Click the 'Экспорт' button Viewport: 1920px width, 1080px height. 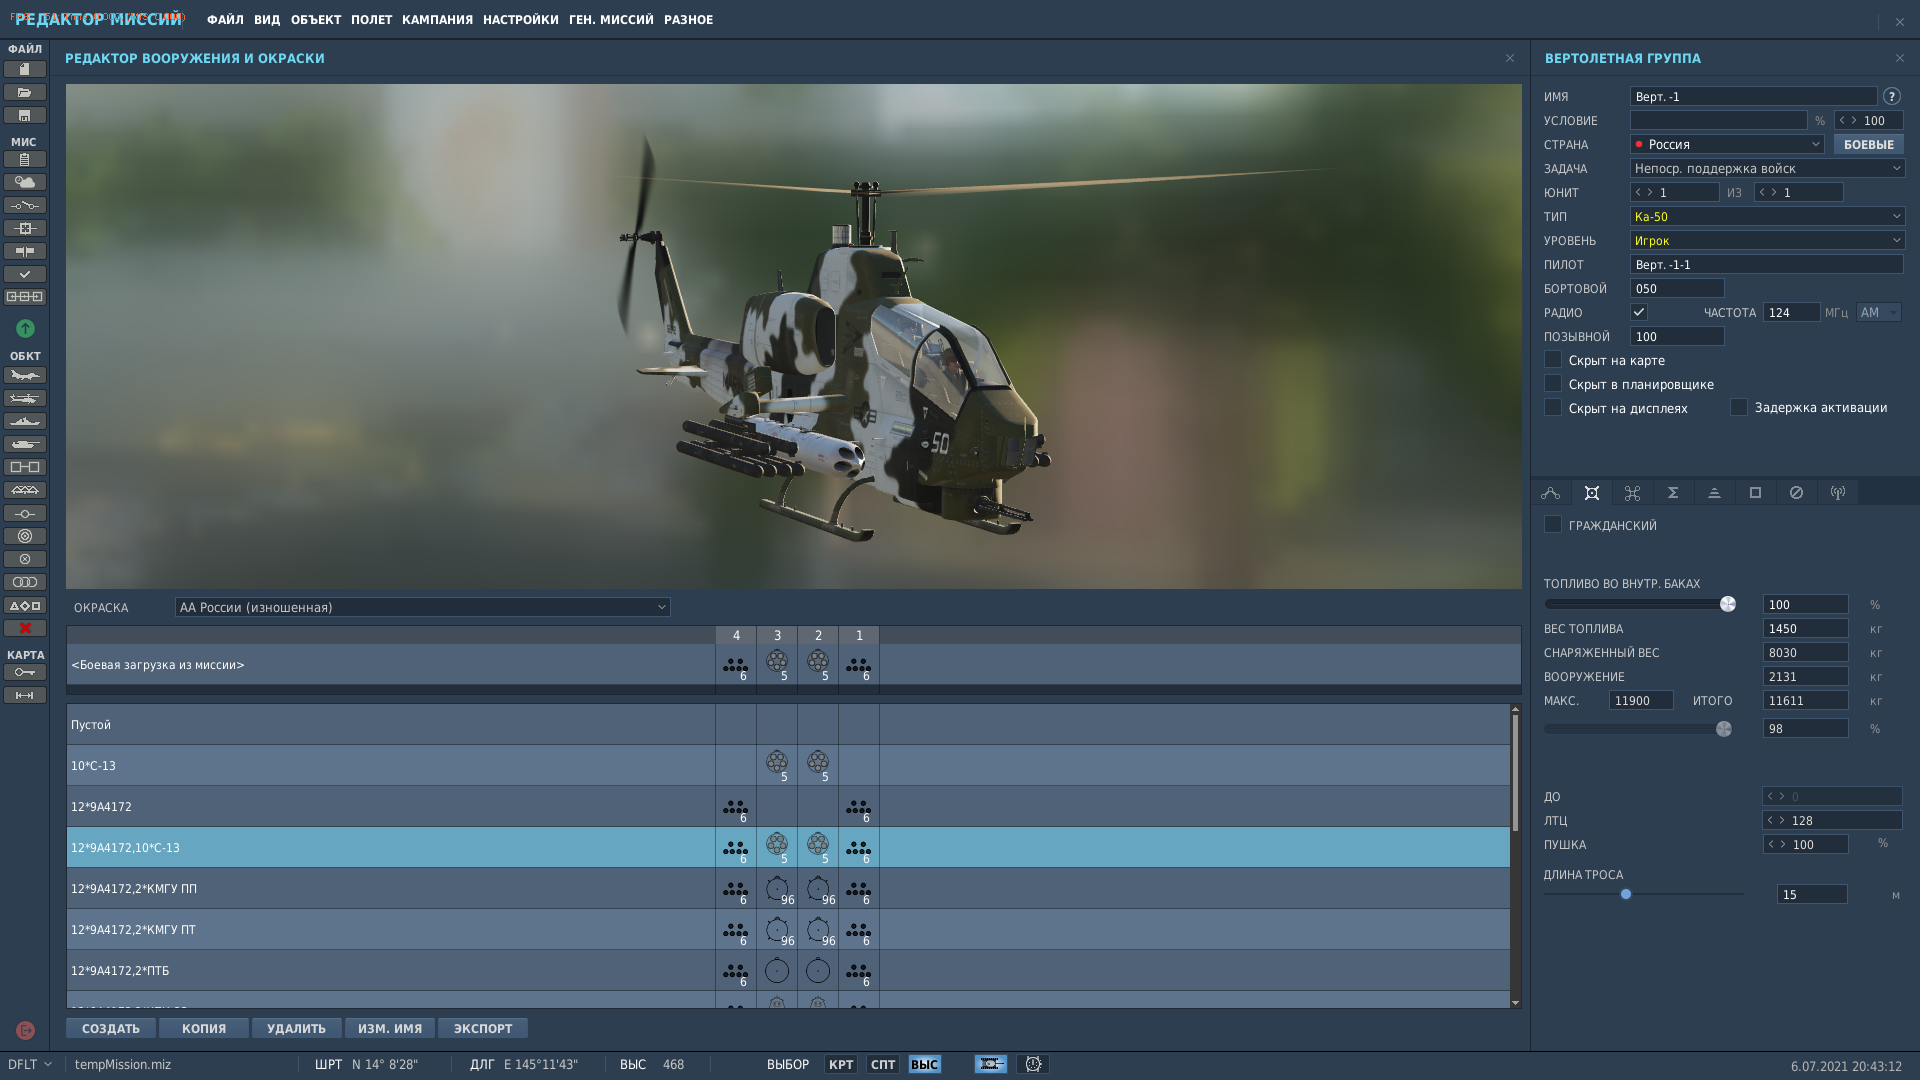click(x=483, y=1028)
